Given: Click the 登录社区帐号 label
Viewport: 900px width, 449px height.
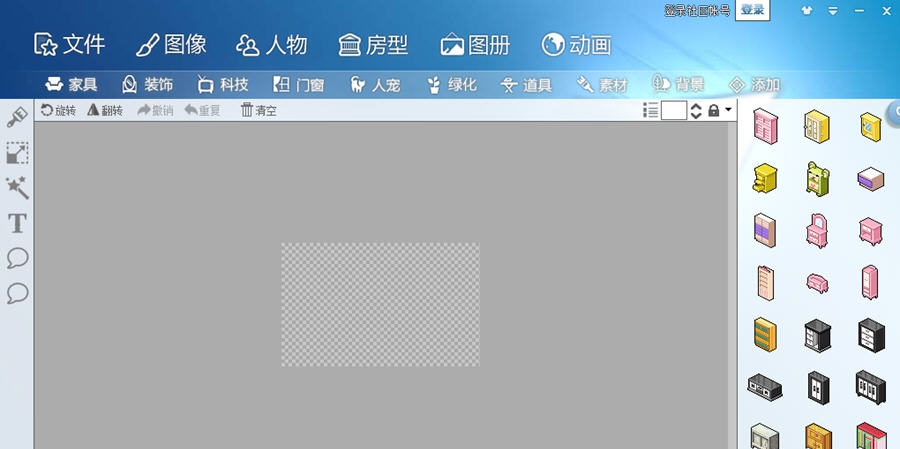Looking at the screenshot, I should (697, 10).
